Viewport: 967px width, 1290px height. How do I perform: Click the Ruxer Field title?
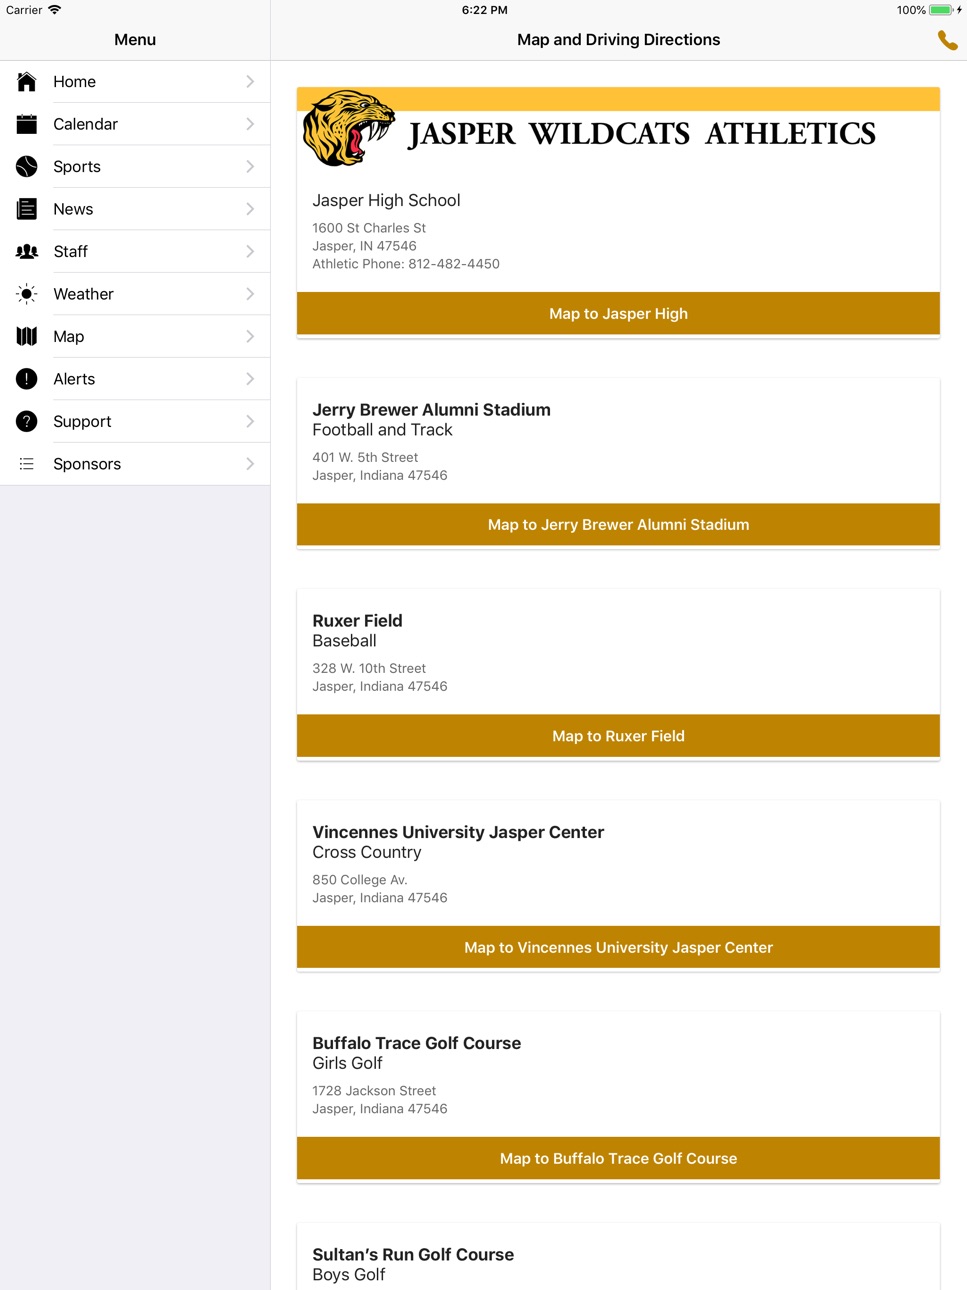(x=357, y=621)
